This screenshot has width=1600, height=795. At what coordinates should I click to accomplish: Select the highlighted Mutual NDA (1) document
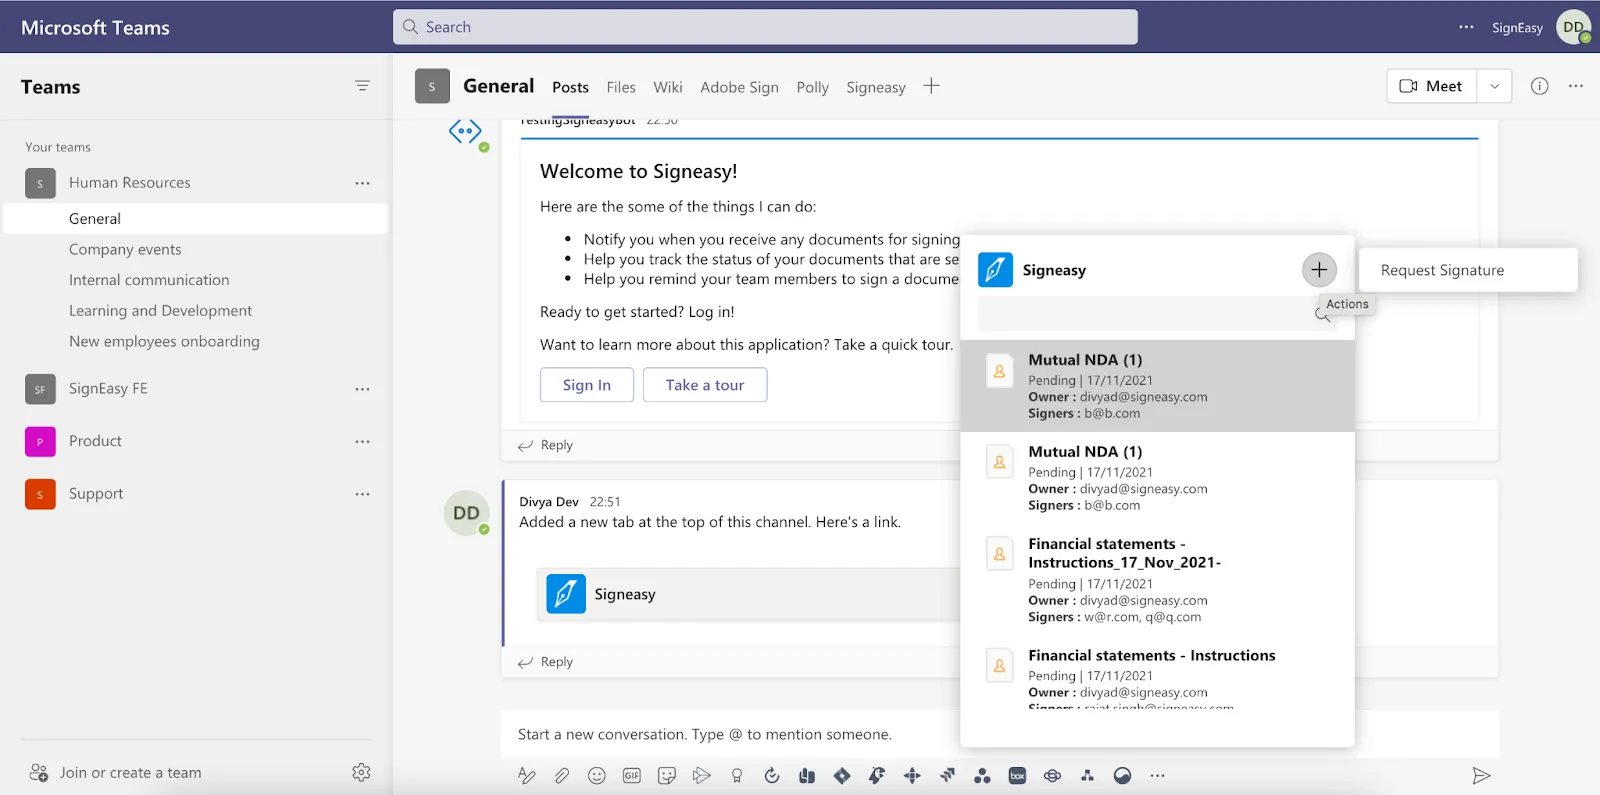tap(1157, 386)
